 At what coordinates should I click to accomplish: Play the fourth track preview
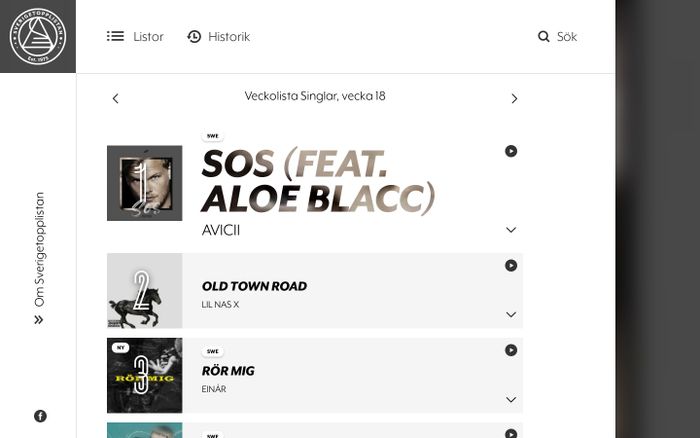(x=511, y=434)
